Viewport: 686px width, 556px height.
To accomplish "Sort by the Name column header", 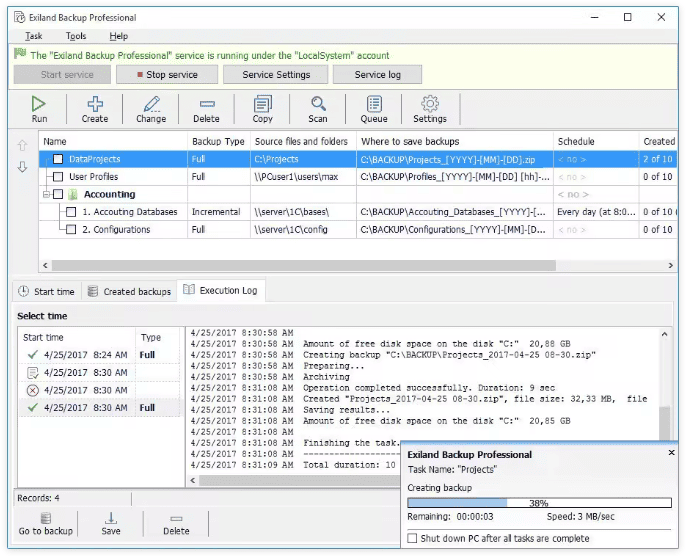I will (113, 141).
